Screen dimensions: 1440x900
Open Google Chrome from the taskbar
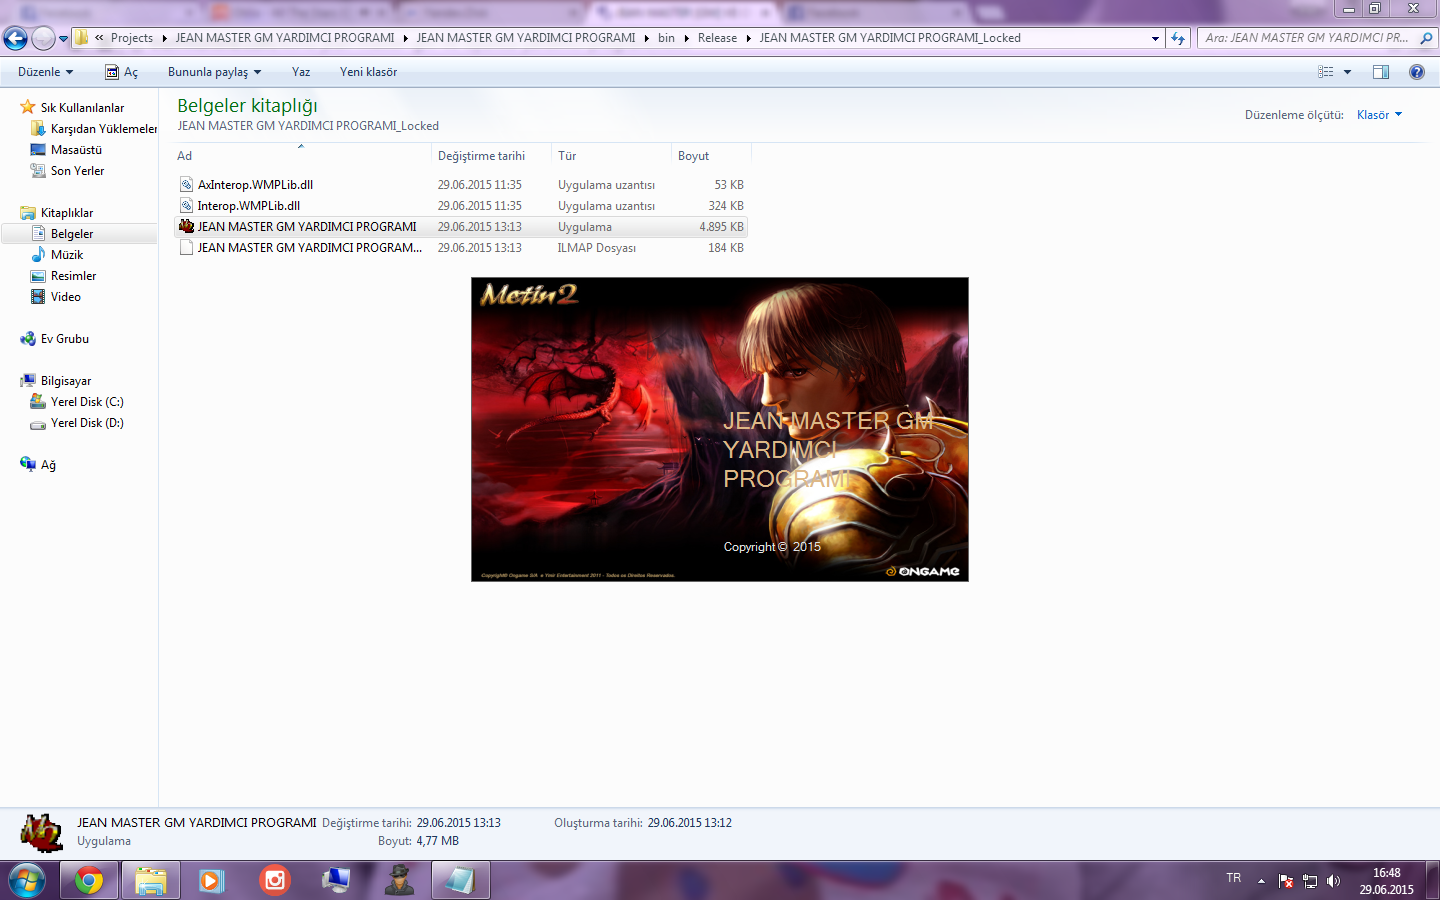[x=89, y=881]
